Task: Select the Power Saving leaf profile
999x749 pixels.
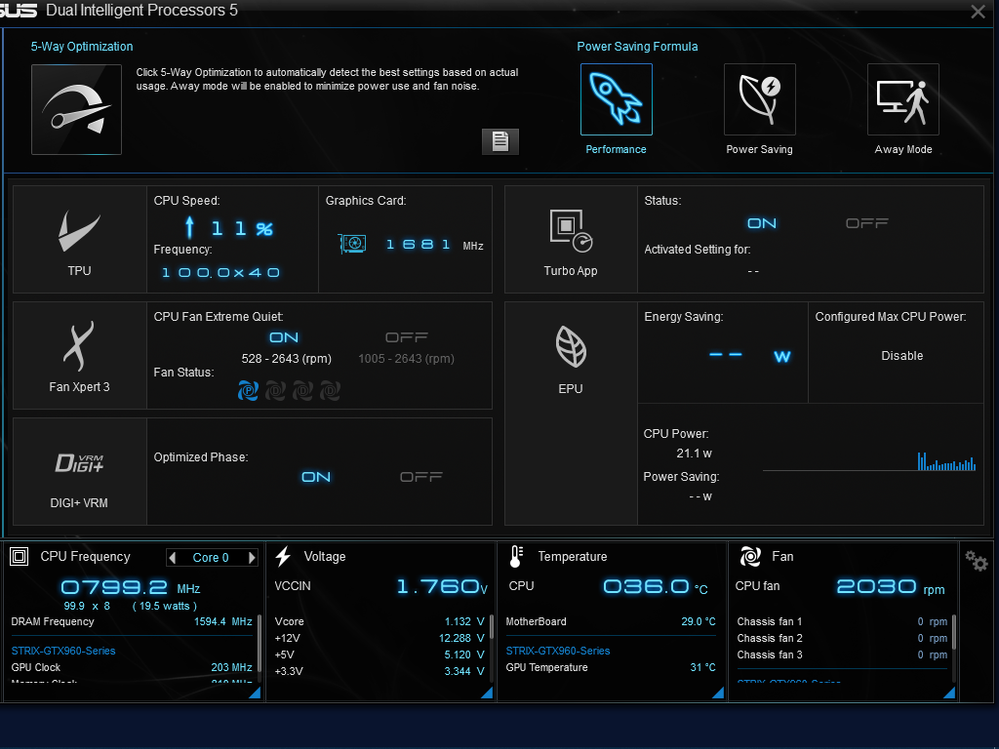Action: [759, 99]
